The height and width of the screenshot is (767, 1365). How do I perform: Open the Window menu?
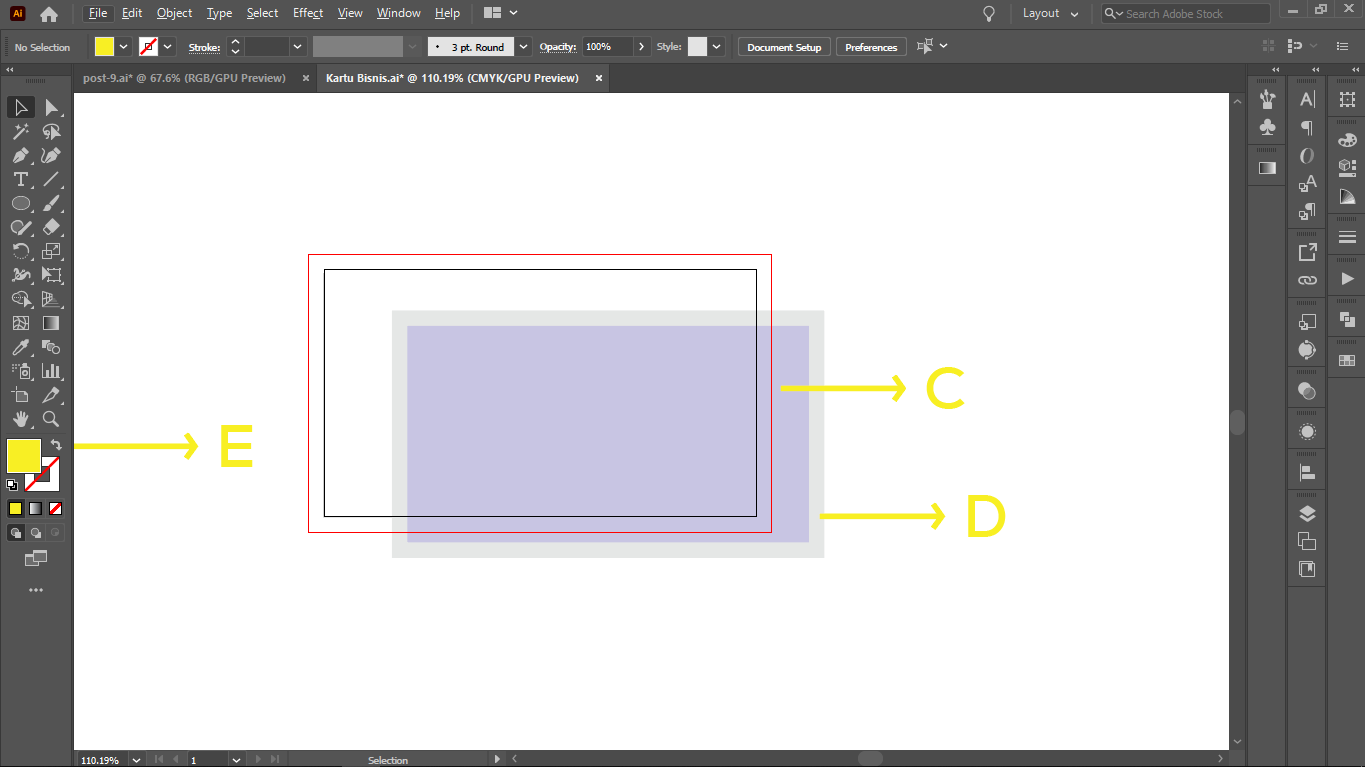(398, 13)
